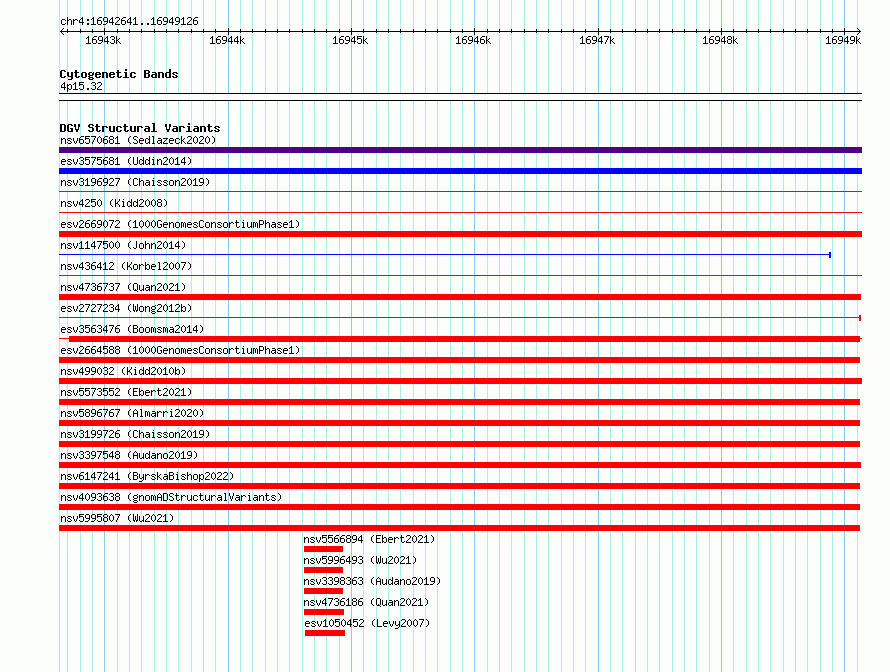
Task: Select the 4p15.32 cytogenetic band label
Action: [x=81, y=86]
